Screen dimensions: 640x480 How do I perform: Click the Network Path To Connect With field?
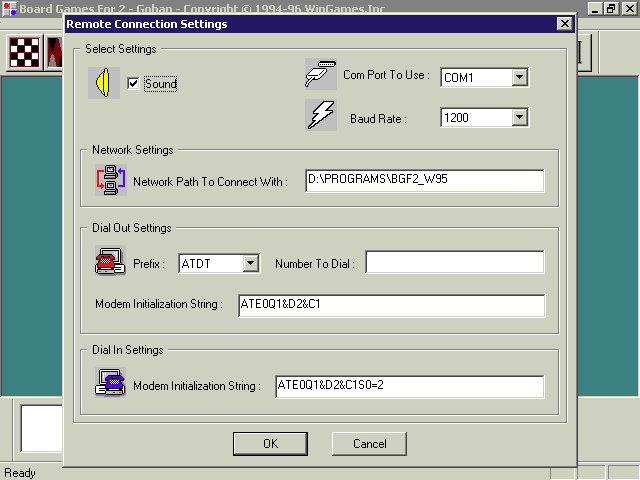tap(424, 180)
